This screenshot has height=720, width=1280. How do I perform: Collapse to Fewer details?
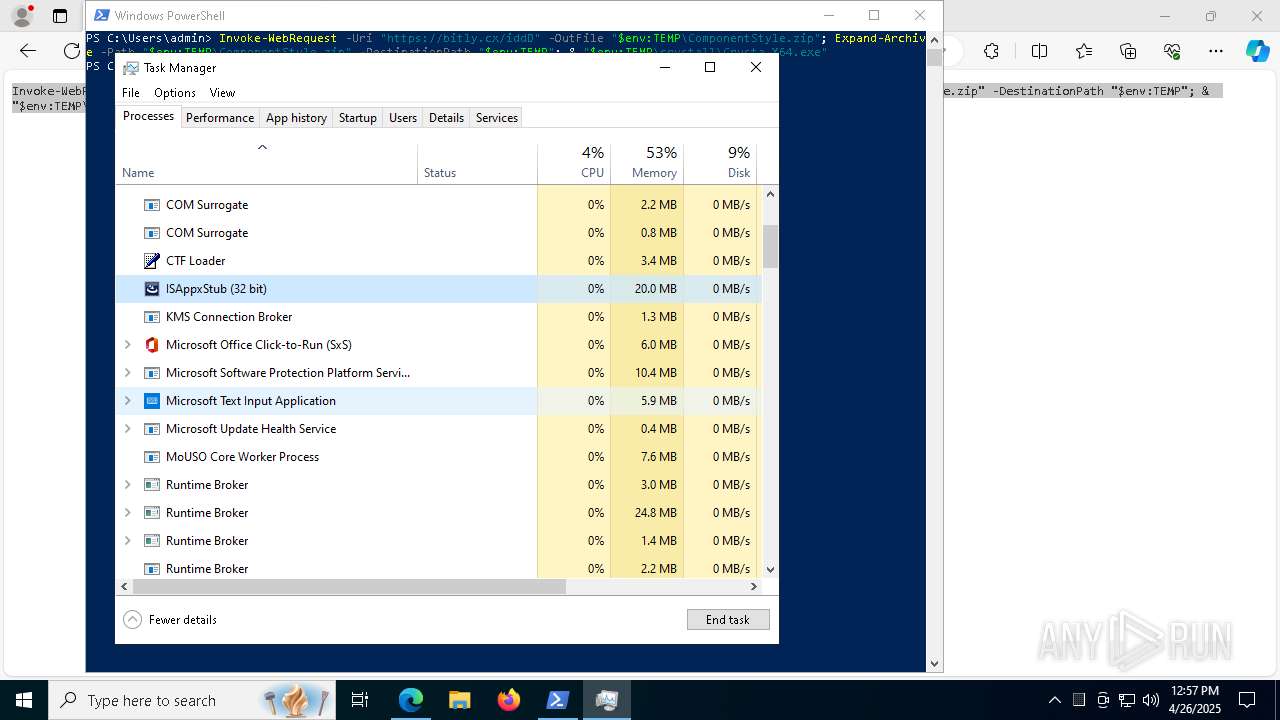(170, 620)
